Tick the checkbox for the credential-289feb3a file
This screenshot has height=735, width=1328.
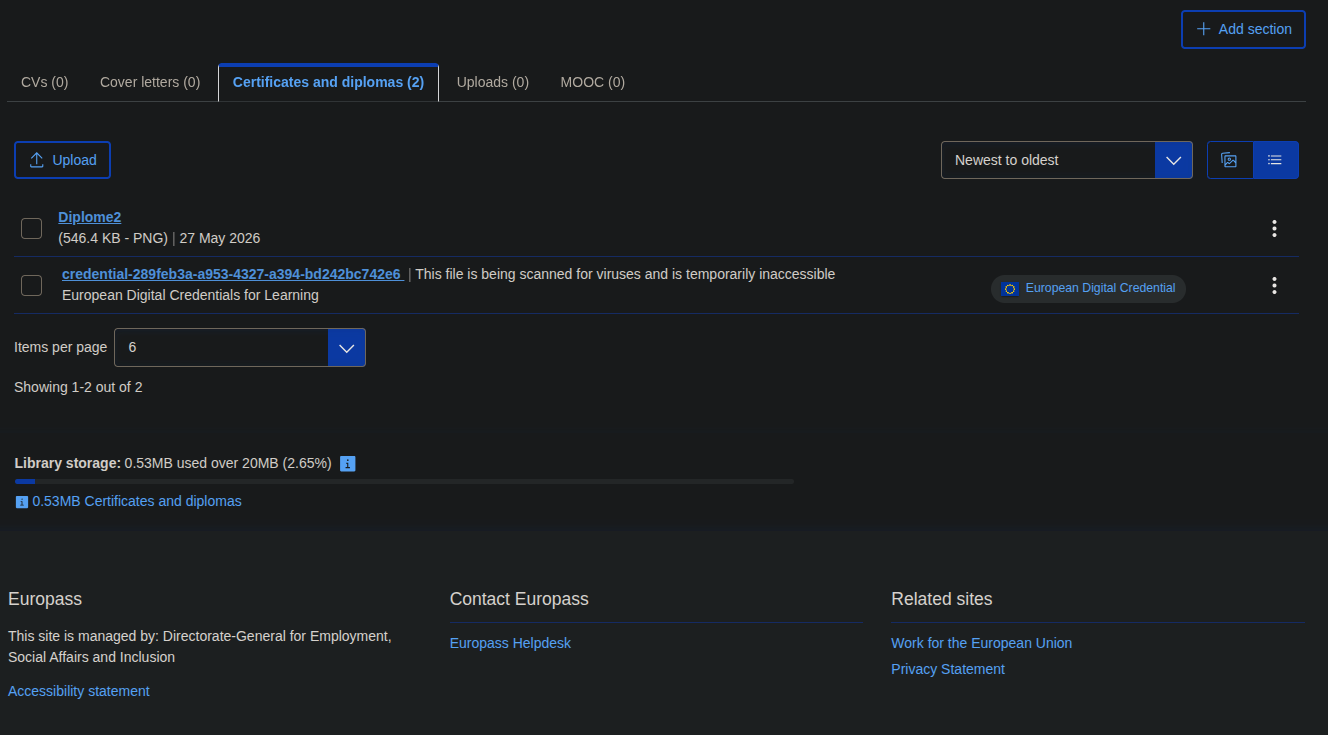point(32,286)
